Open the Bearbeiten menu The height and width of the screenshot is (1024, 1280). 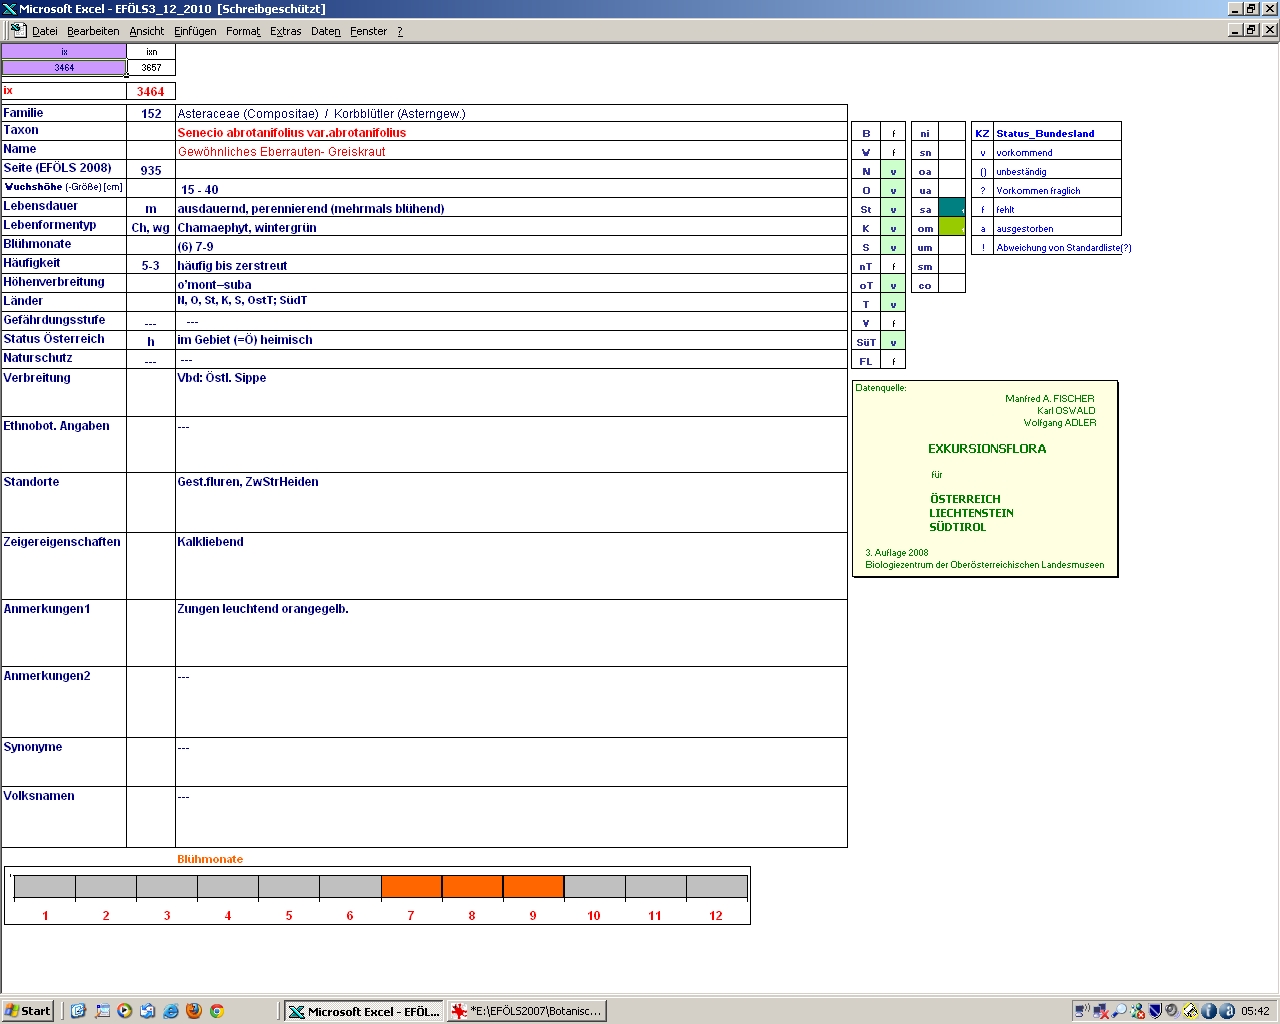pyautogui.click(x=93, y=31)
